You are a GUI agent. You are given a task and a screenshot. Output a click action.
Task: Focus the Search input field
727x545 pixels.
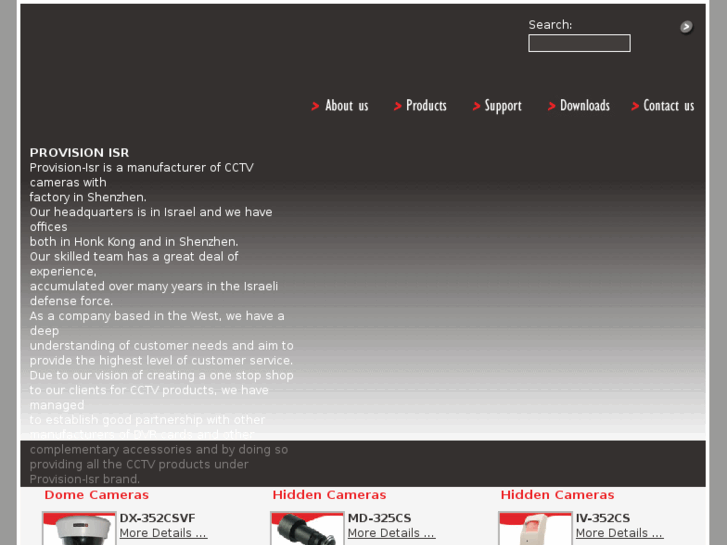tap(579, 43)
